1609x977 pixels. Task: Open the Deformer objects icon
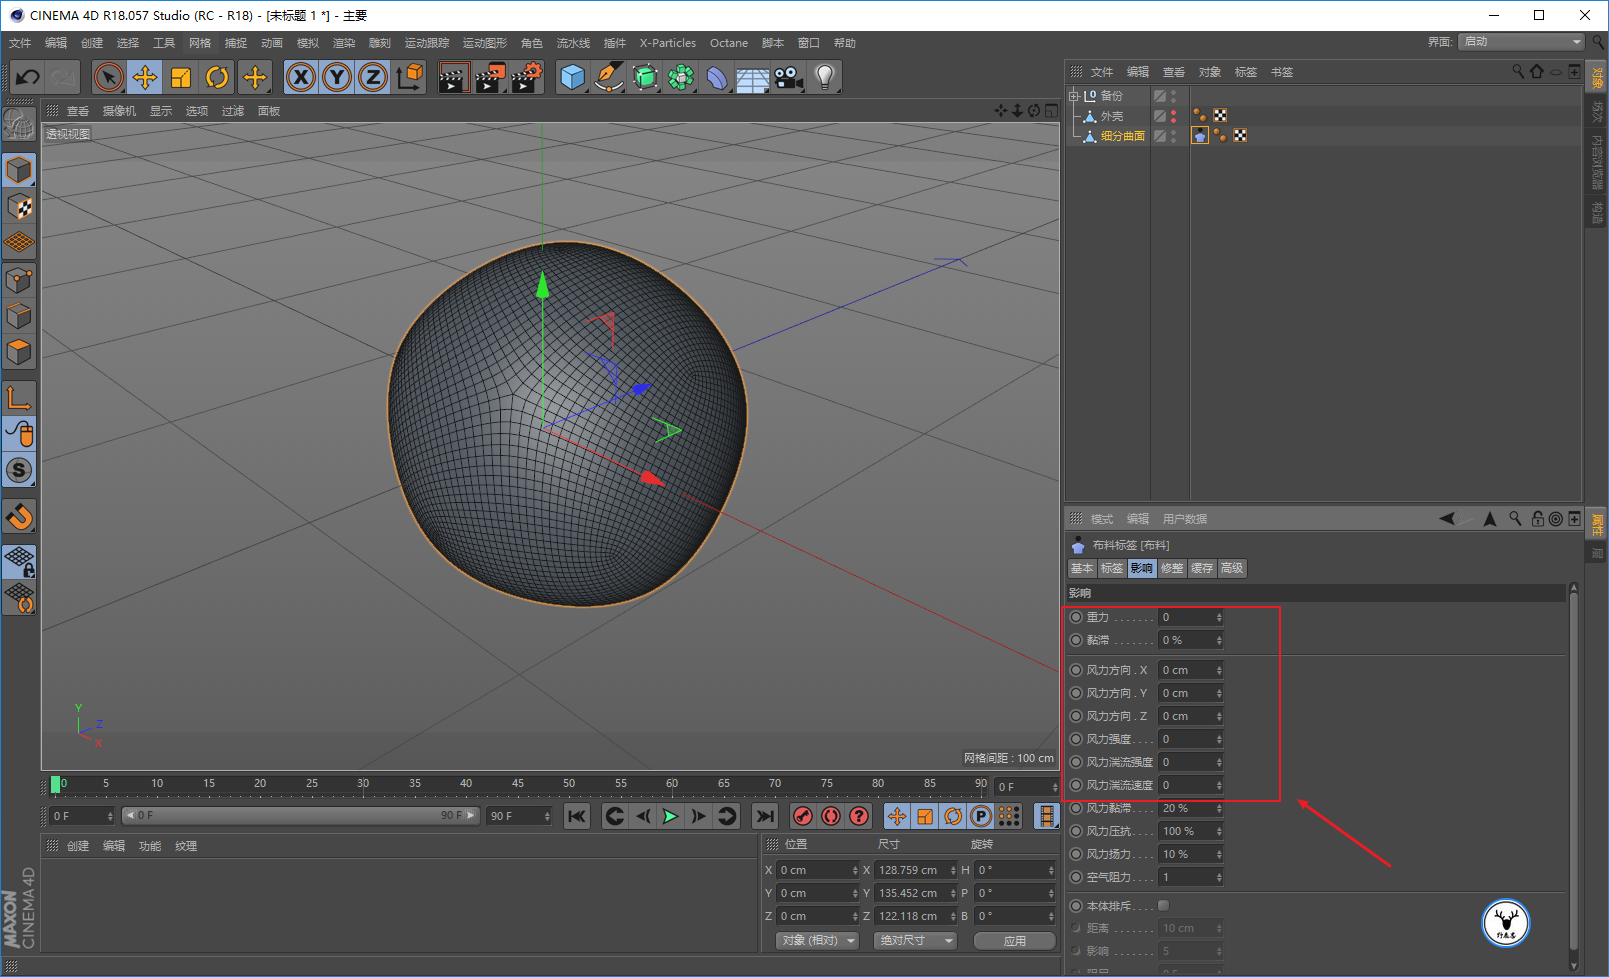(717, 77)
